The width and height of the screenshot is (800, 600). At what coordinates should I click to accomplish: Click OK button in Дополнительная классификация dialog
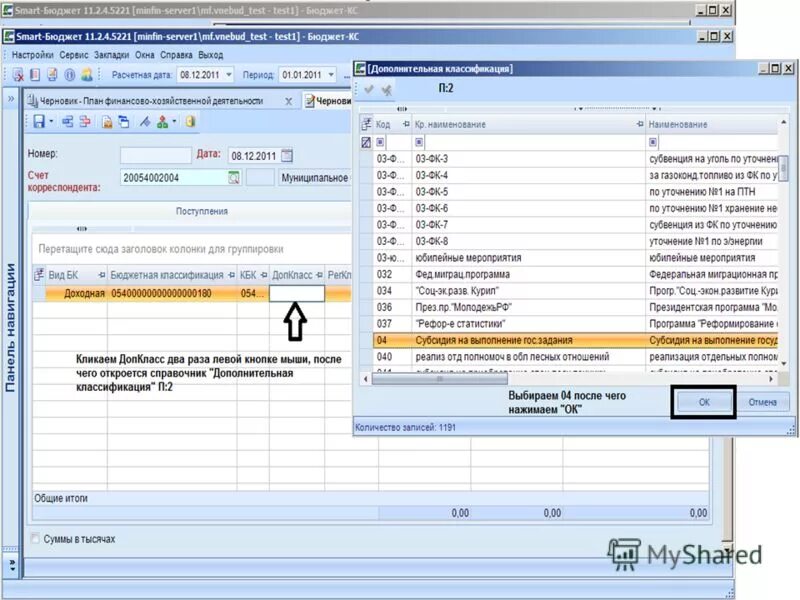[704, 402]
